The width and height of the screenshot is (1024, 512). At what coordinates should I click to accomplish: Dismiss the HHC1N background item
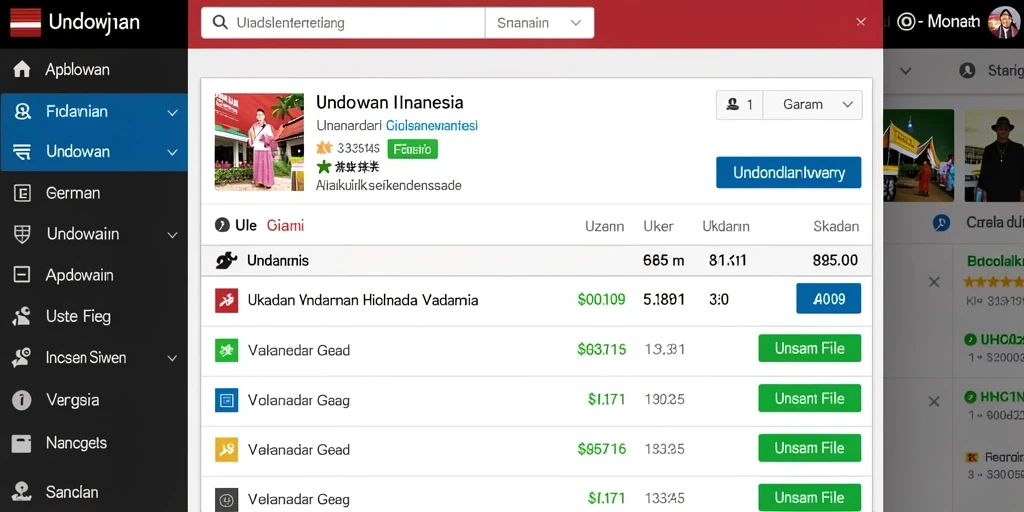pyautogui.click(x=934, y=402)
